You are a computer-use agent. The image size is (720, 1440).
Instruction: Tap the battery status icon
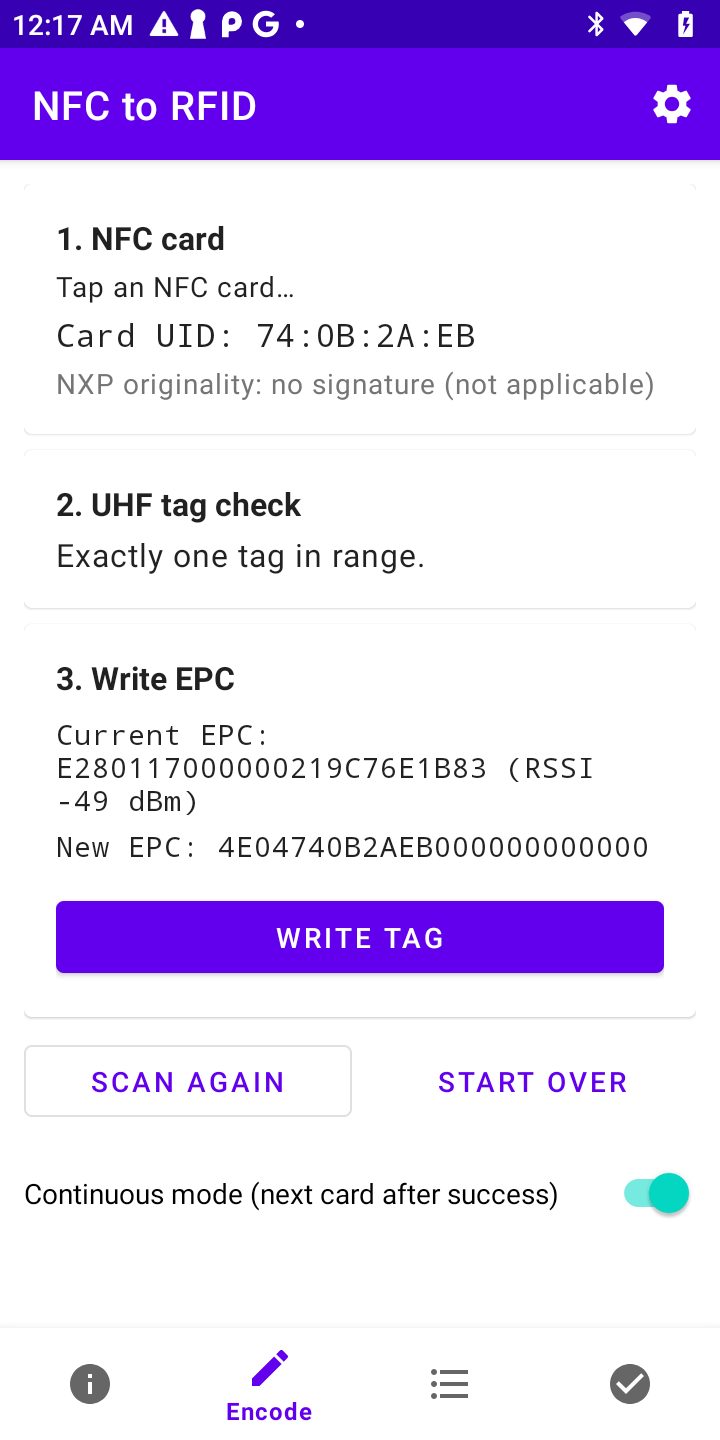[x=686, y=25]
